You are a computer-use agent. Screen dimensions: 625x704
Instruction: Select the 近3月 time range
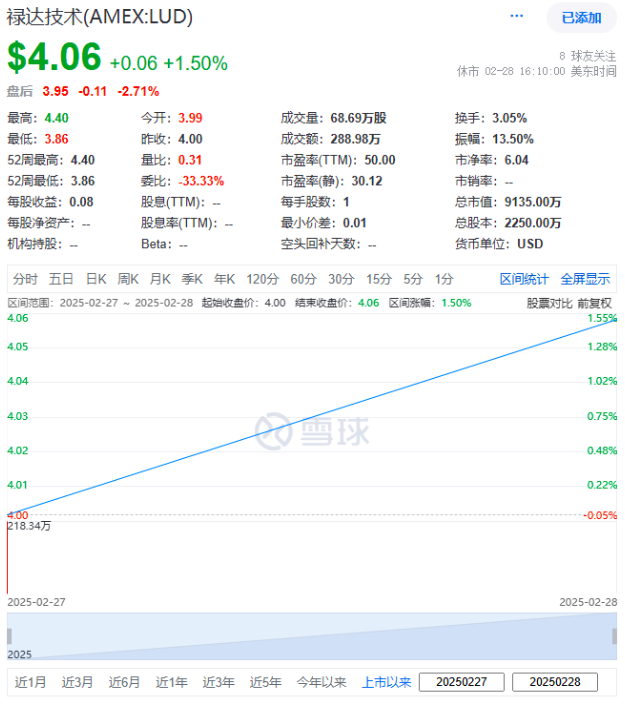pos(77,682)
